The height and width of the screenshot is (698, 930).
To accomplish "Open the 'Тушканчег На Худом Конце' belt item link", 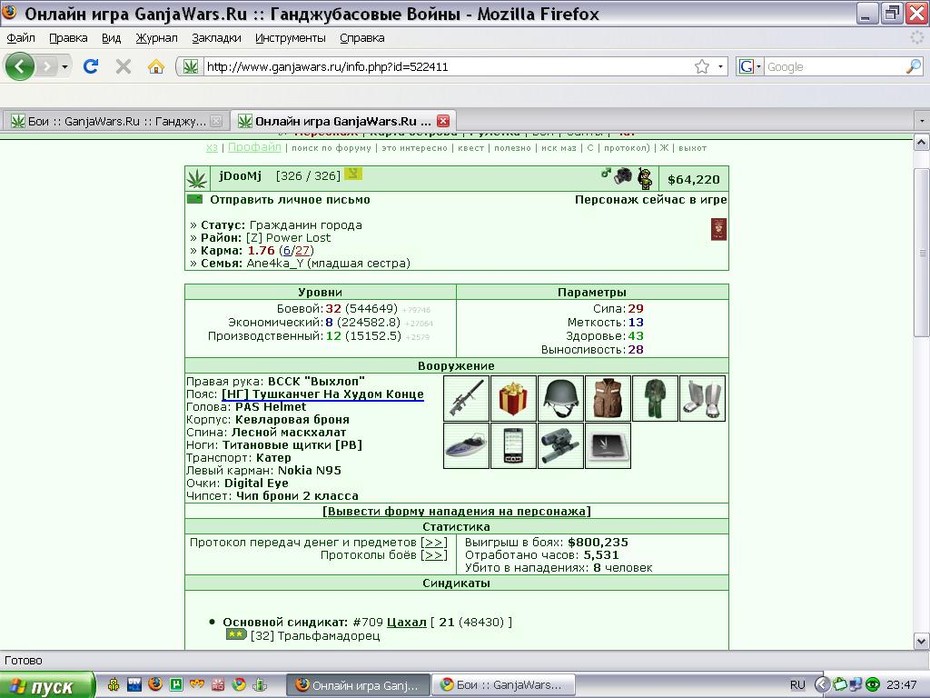I will pyautogui.click(x=323, y=394).
